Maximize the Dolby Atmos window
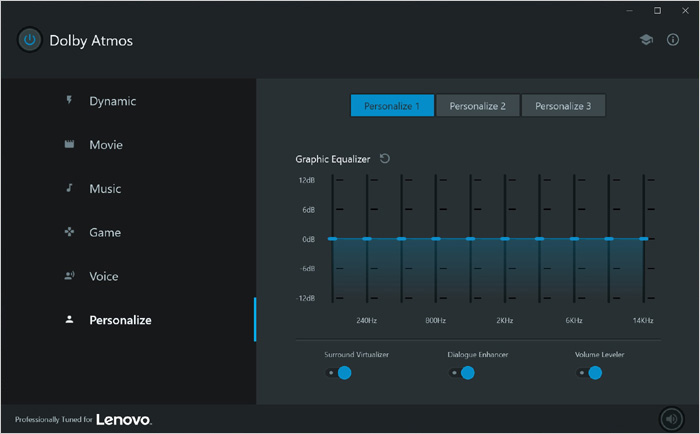The height and width of the screenshot is (434, 700). click(658, 10)
